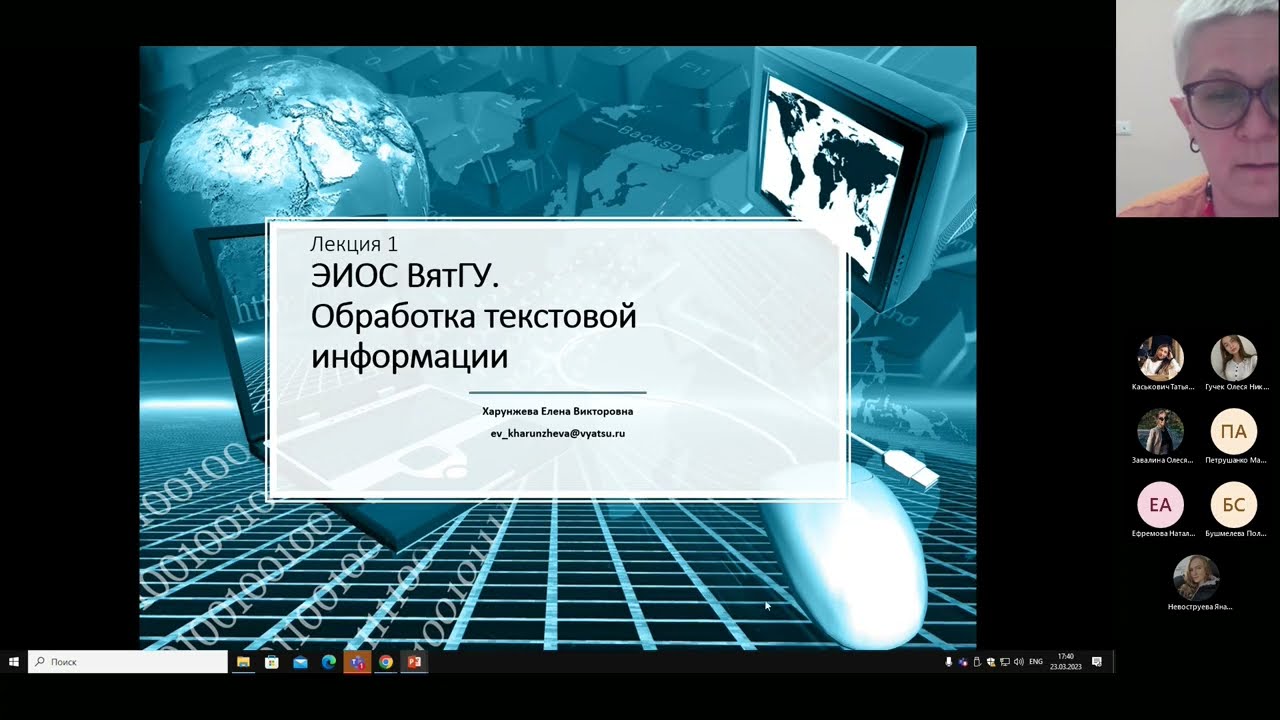Image resolution: width=1280 pixels, height=720 pixels.
Task: Open Google Chrome from the taskbar
Action: [x=386, y=662]
